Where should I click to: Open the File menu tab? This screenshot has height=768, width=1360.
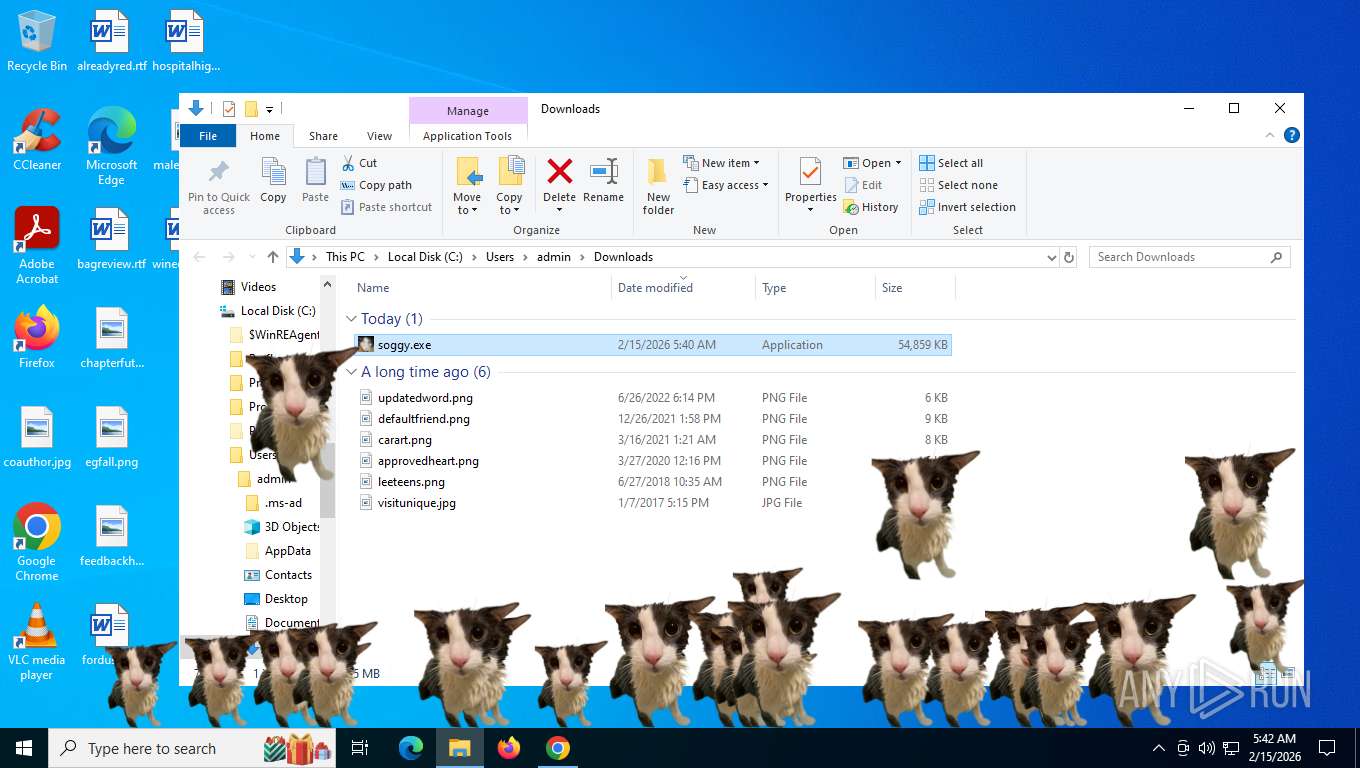(208, 136)
